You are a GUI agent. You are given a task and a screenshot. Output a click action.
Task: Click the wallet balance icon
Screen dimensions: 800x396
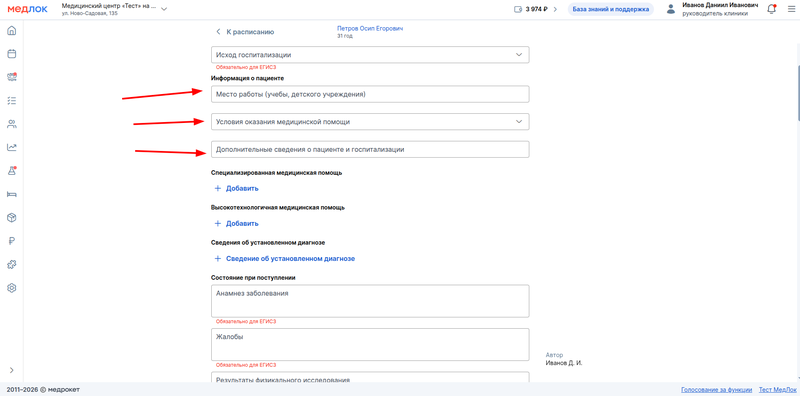pyautogui.click(x=518, y=9)
